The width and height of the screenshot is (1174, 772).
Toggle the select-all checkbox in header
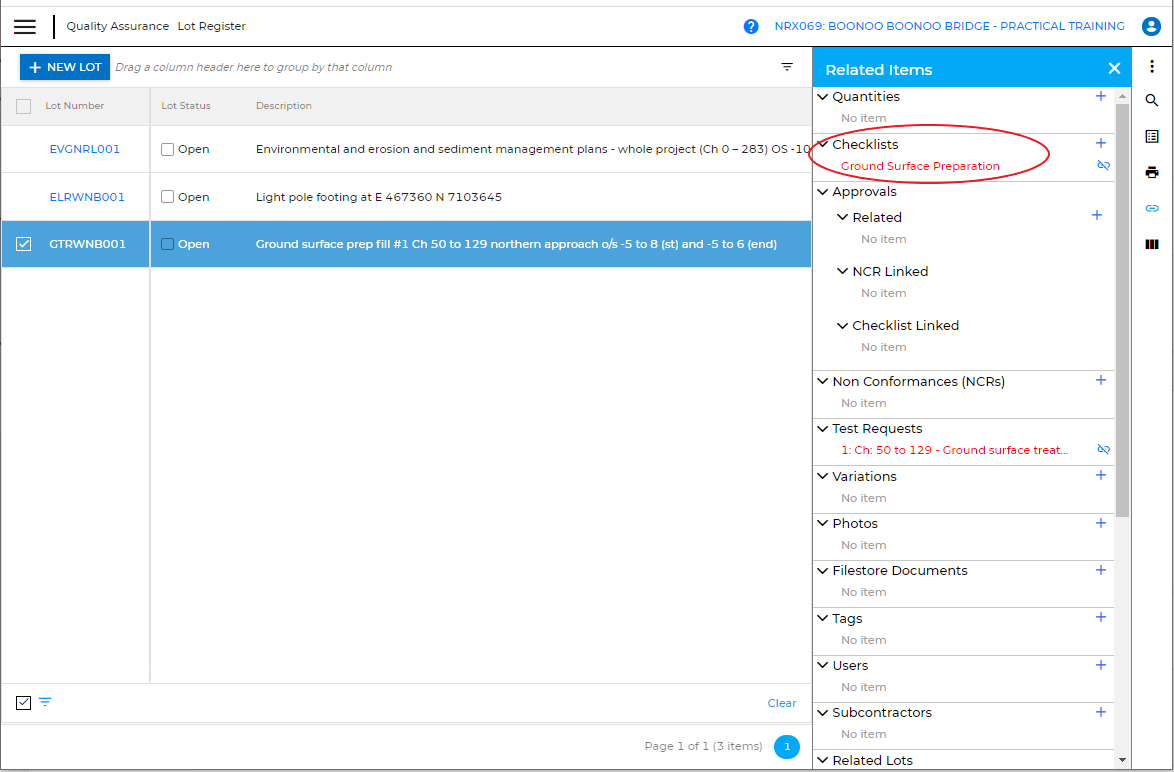coord(24,106)
